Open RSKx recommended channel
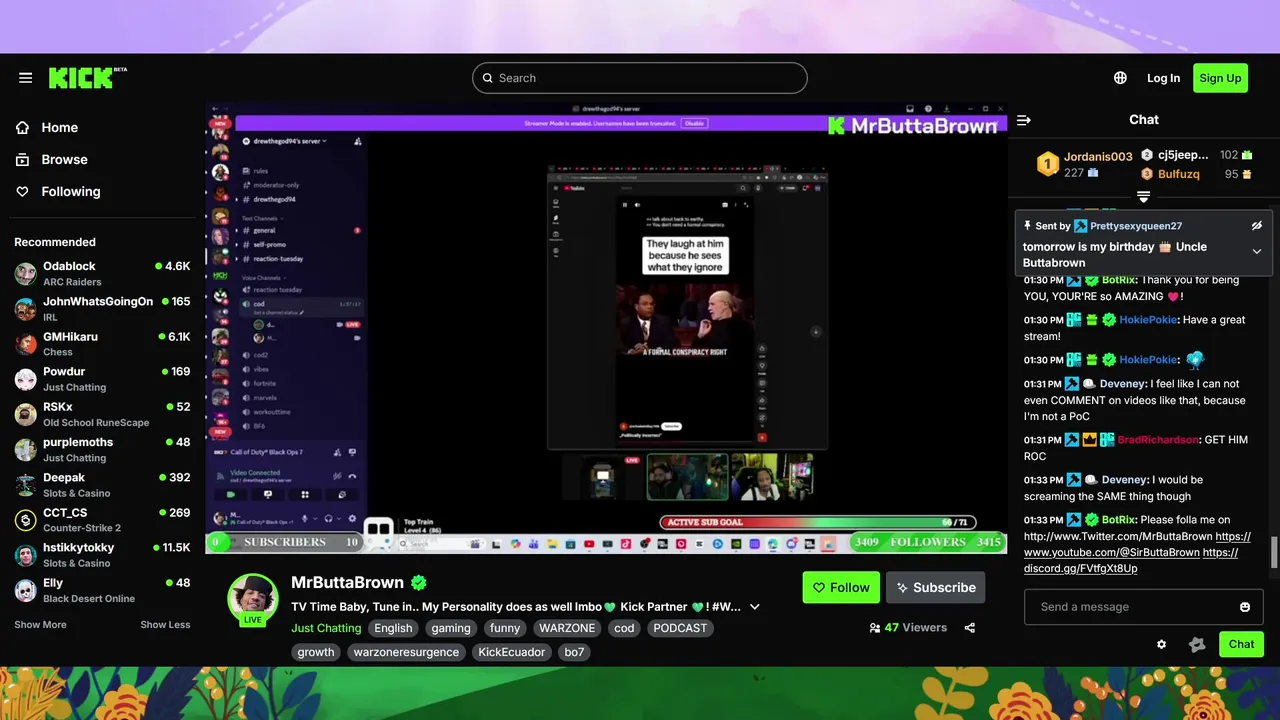The height and width of the screenshot is (720, 1280). 102,414
